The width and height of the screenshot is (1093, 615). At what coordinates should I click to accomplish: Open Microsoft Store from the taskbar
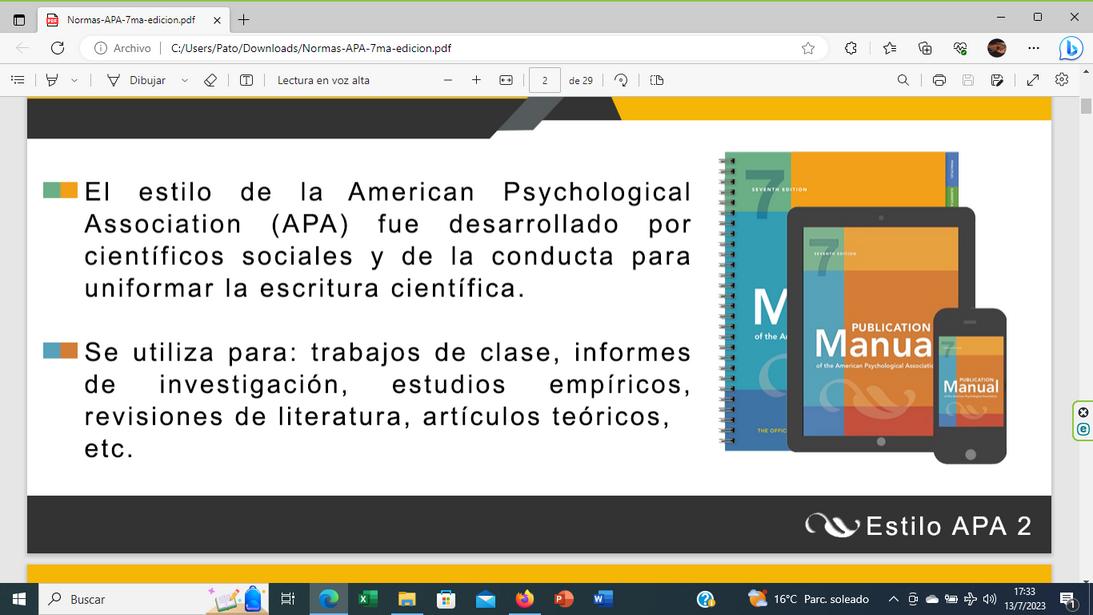point(446,599)
